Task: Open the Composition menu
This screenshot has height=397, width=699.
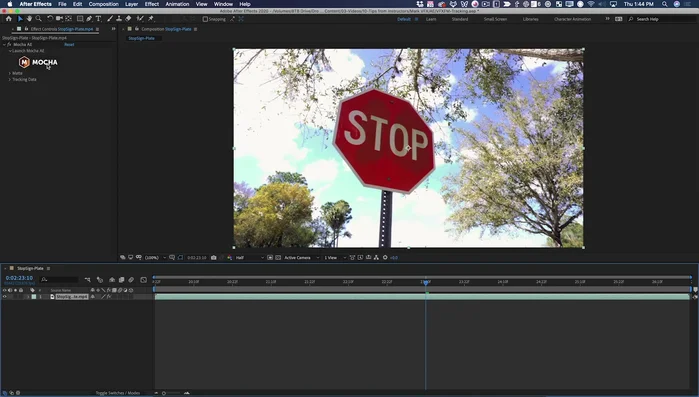Action: coord(103,4)
